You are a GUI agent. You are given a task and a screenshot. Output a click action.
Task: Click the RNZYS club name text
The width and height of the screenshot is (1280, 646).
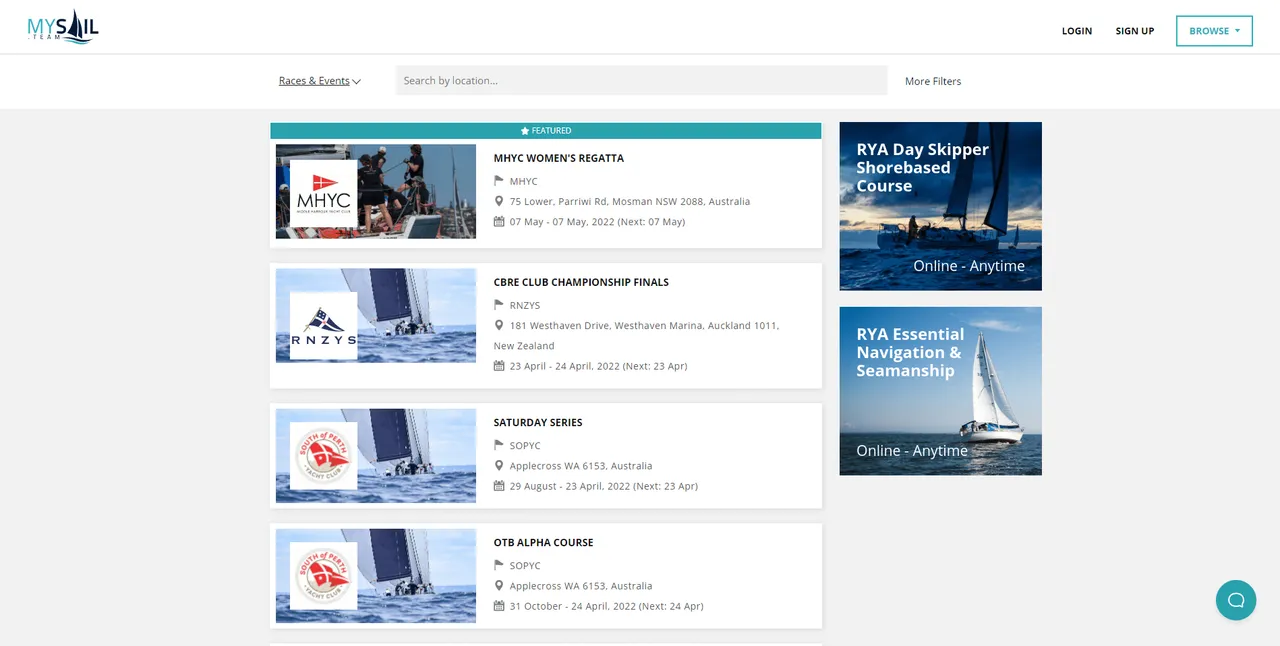(525, 305)
